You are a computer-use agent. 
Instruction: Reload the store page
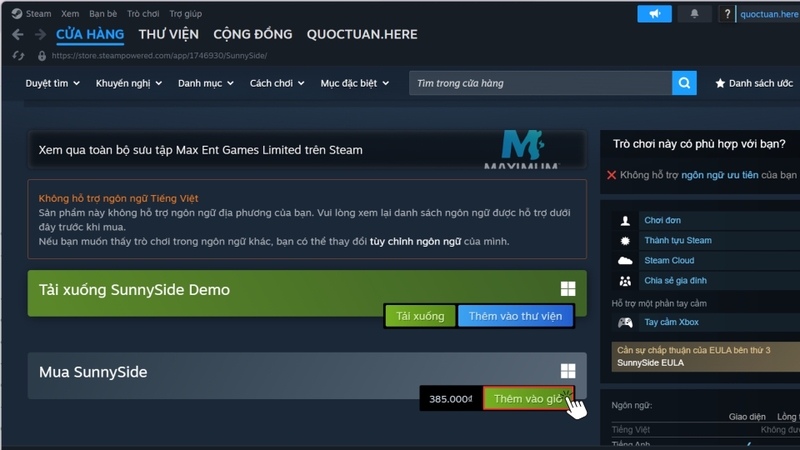(x=18, y=56)
